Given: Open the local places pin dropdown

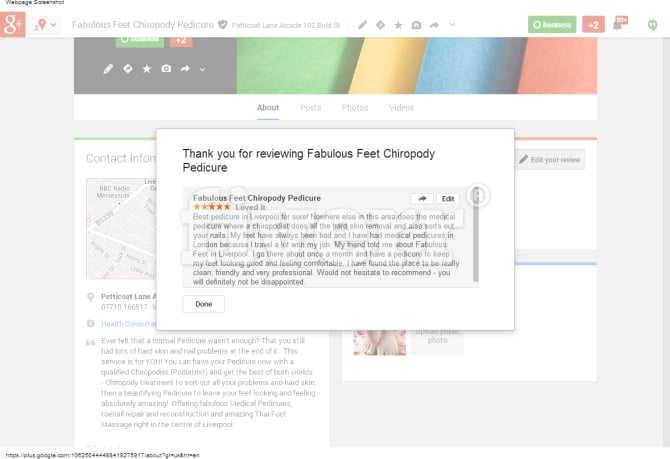Looking at the screenshot, I should tap(45, 25).
